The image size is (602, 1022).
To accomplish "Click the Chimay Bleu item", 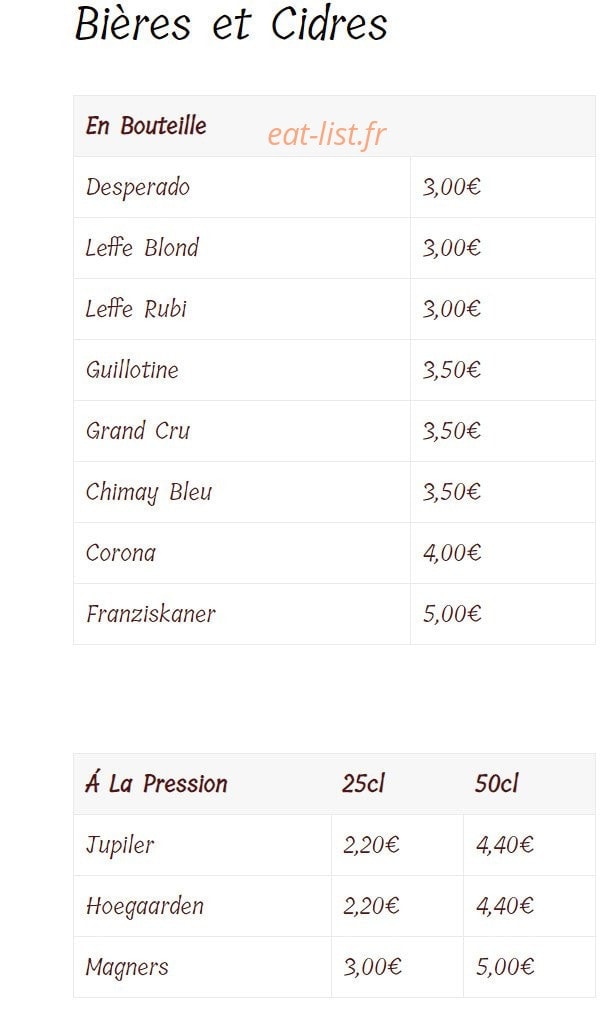I will [x=149, y=493].
